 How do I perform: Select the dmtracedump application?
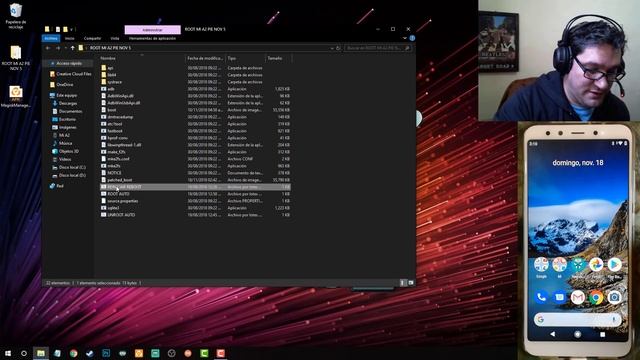[196, 117]
